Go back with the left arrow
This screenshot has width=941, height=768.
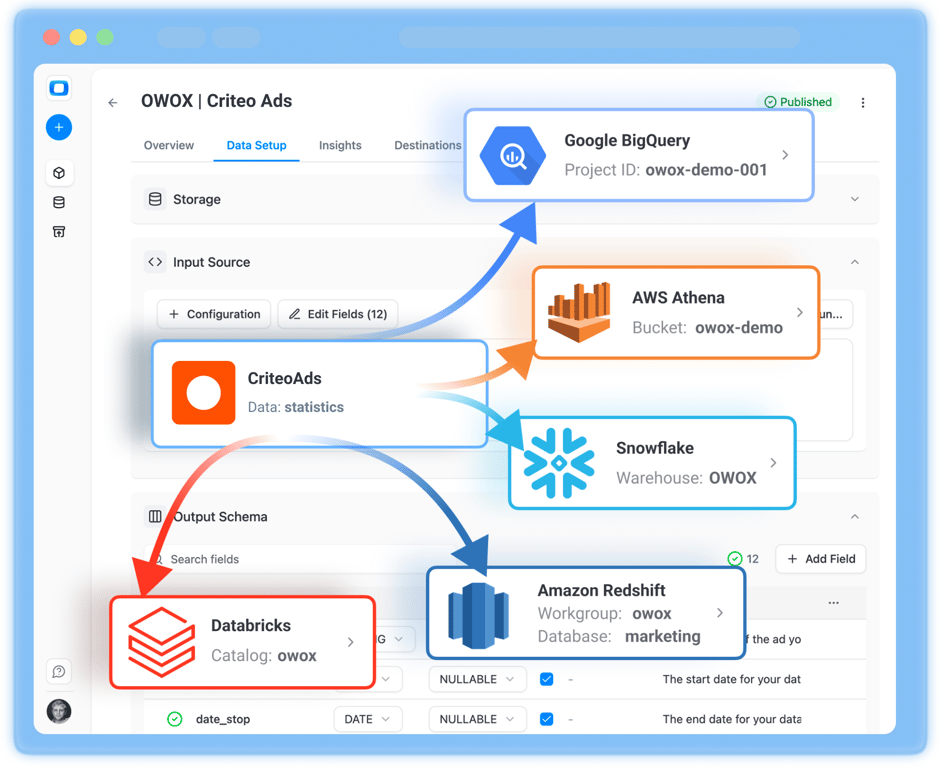point(113,103)
